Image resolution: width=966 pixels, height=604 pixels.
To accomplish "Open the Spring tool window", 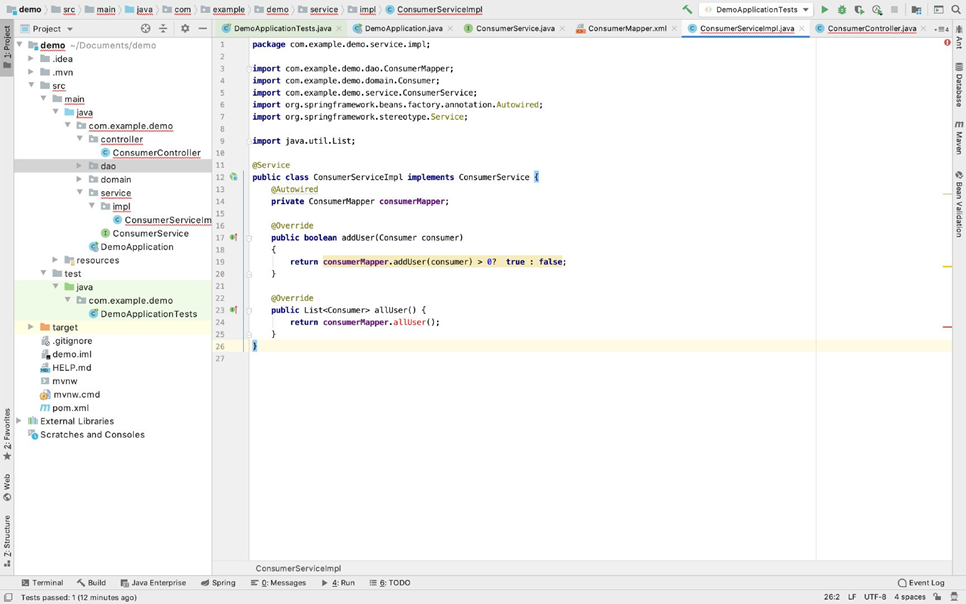I will point(218,582).
